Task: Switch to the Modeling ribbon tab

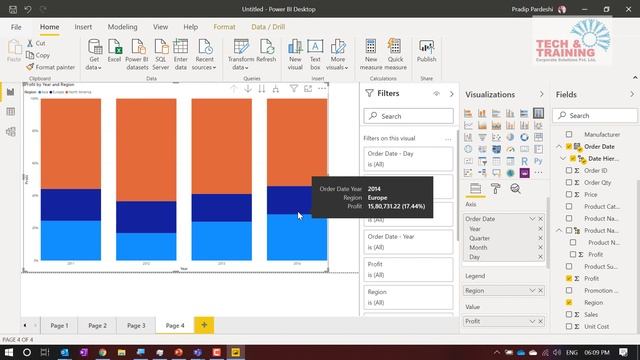Action: 122,27
